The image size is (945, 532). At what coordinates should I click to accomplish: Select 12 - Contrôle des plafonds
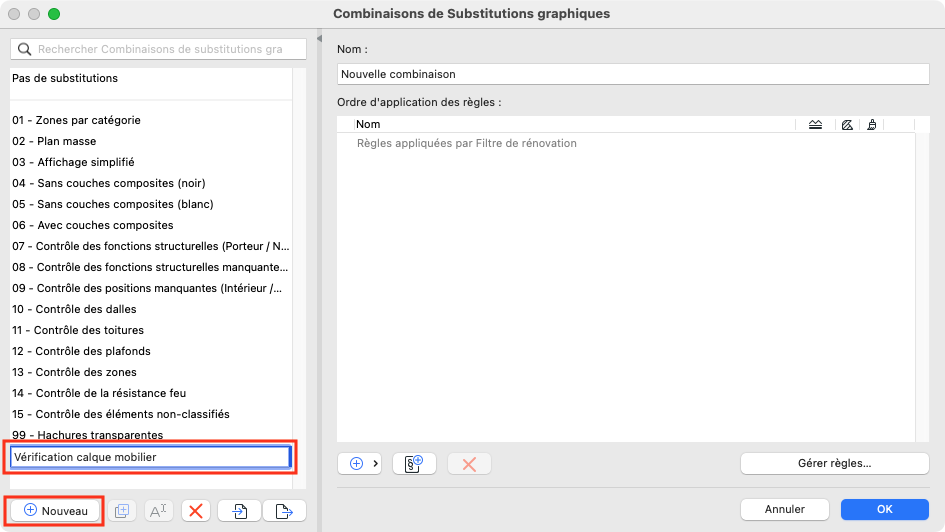[151, 351]
